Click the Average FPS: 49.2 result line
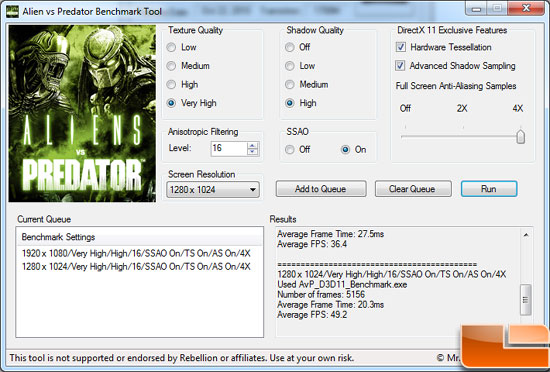This screenshot has height=372, width=550. click(x=312, y=315)
